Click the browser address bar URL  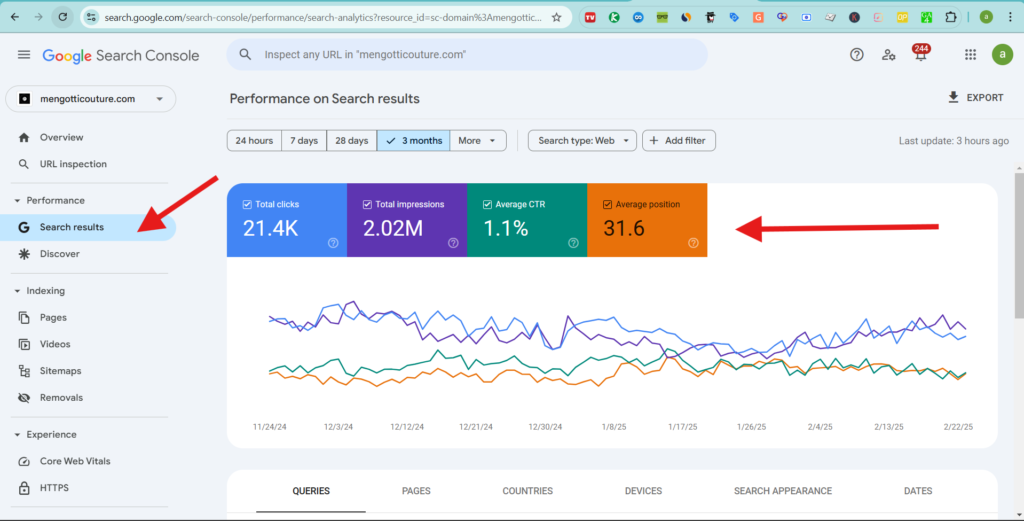tap(323, 18)
